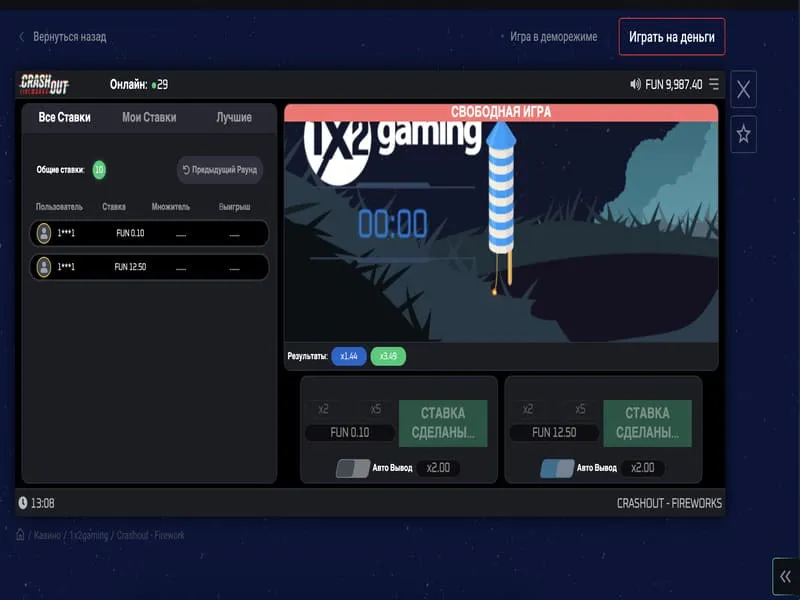800x600 pixels.
Task: Click the FUN 9,987.40 balance
Action: click(673, 84)
